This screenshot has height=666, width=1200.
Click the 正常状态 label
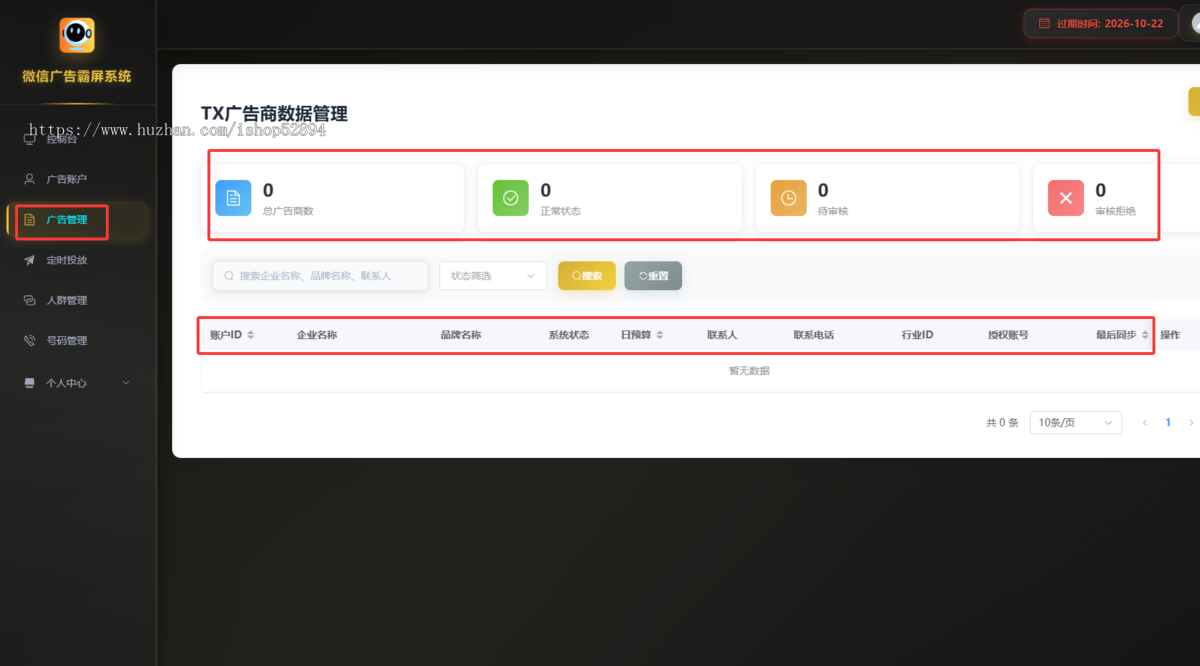(x=561, y=211)
